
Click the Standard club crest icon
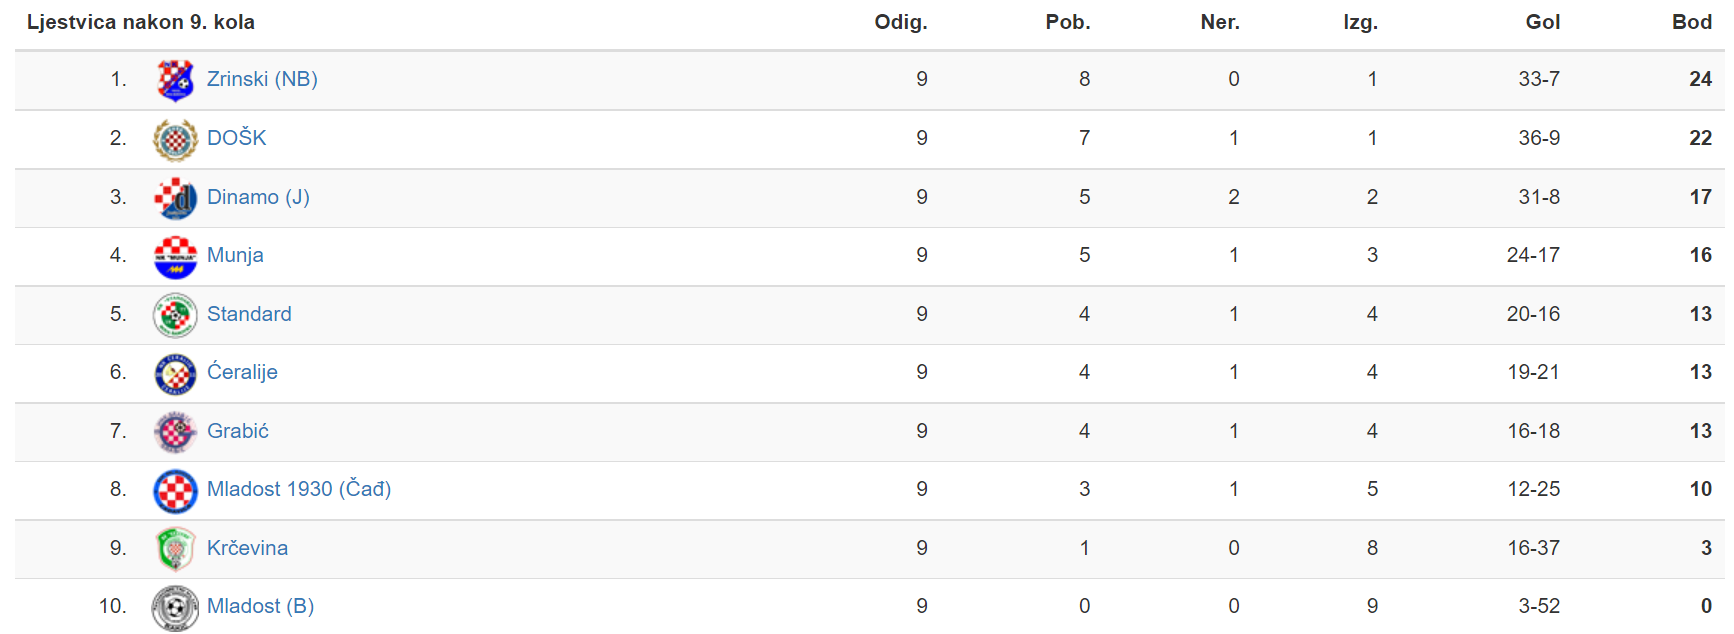point(175,315)
